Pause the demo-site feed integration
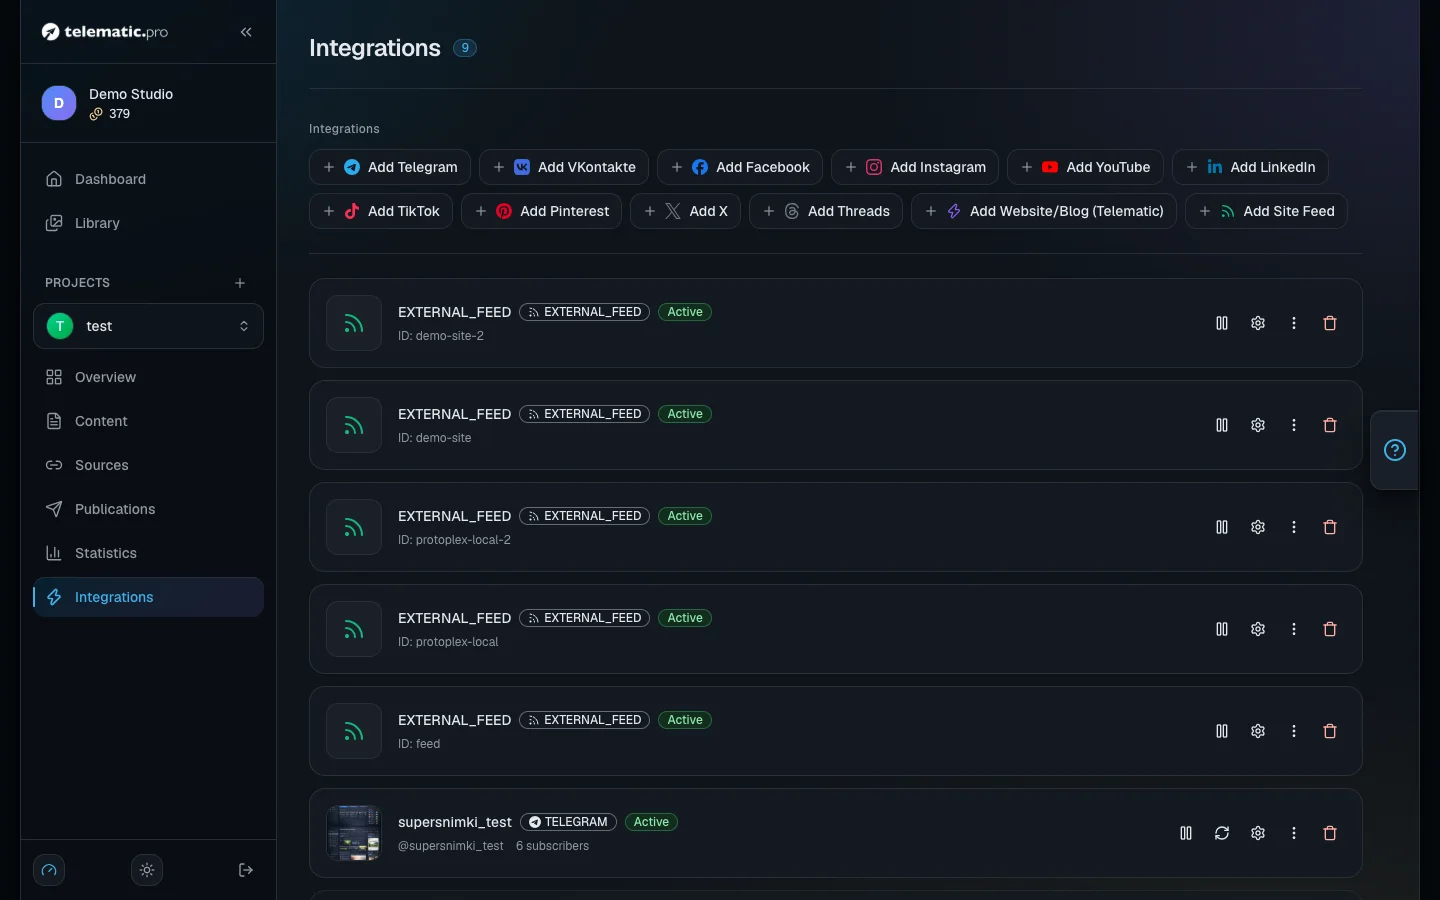This screenshot has width=1440, height=900. click(1222, 425)
